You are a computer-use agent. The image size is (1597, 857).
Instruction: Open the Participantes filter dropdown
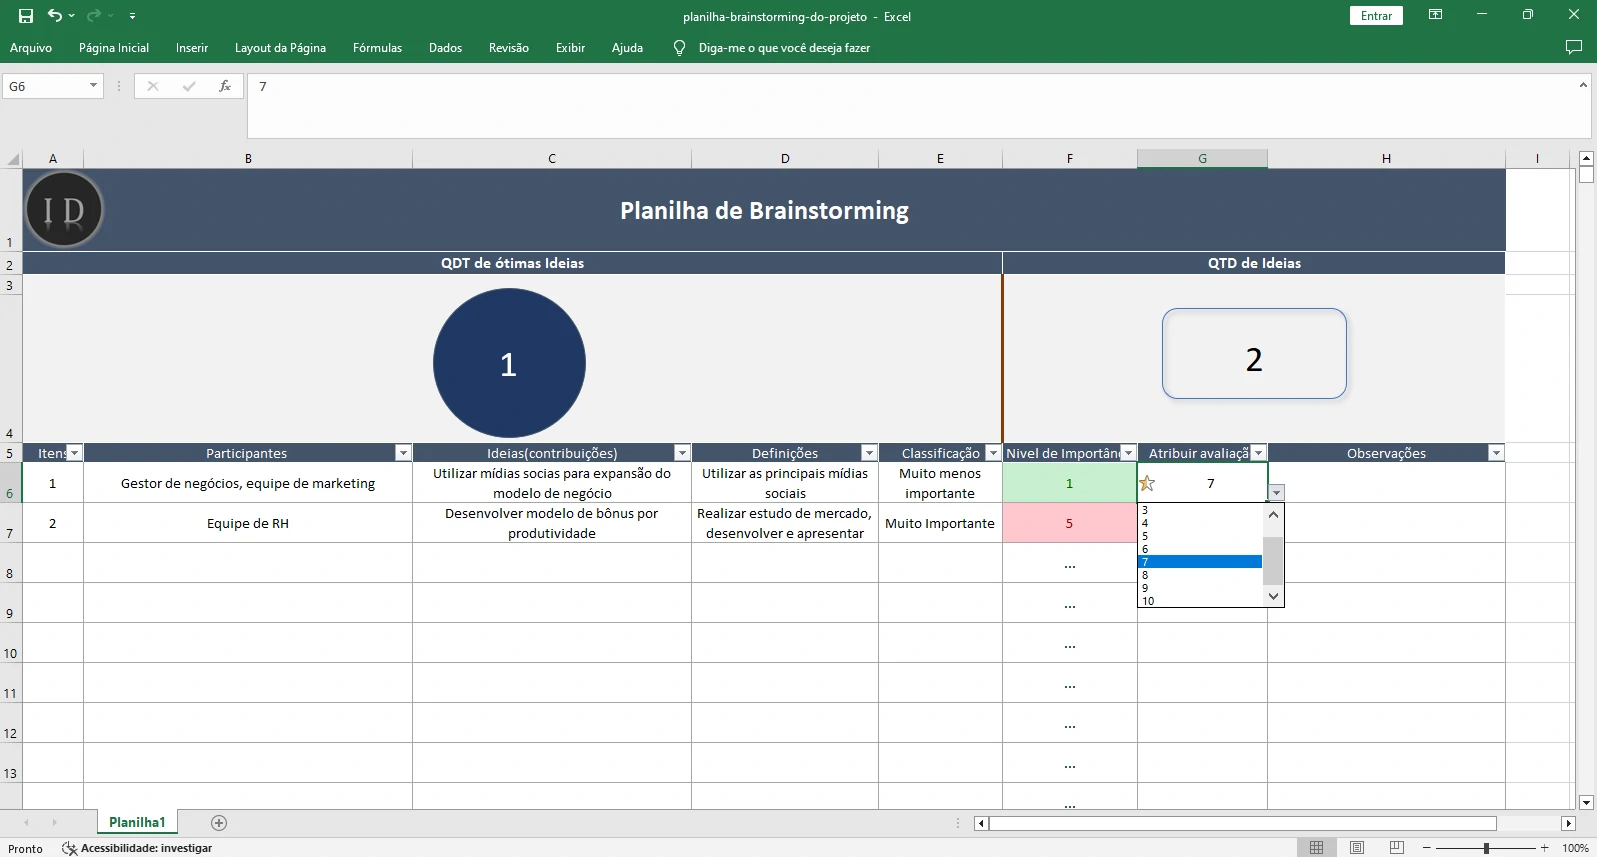[403, 453]
